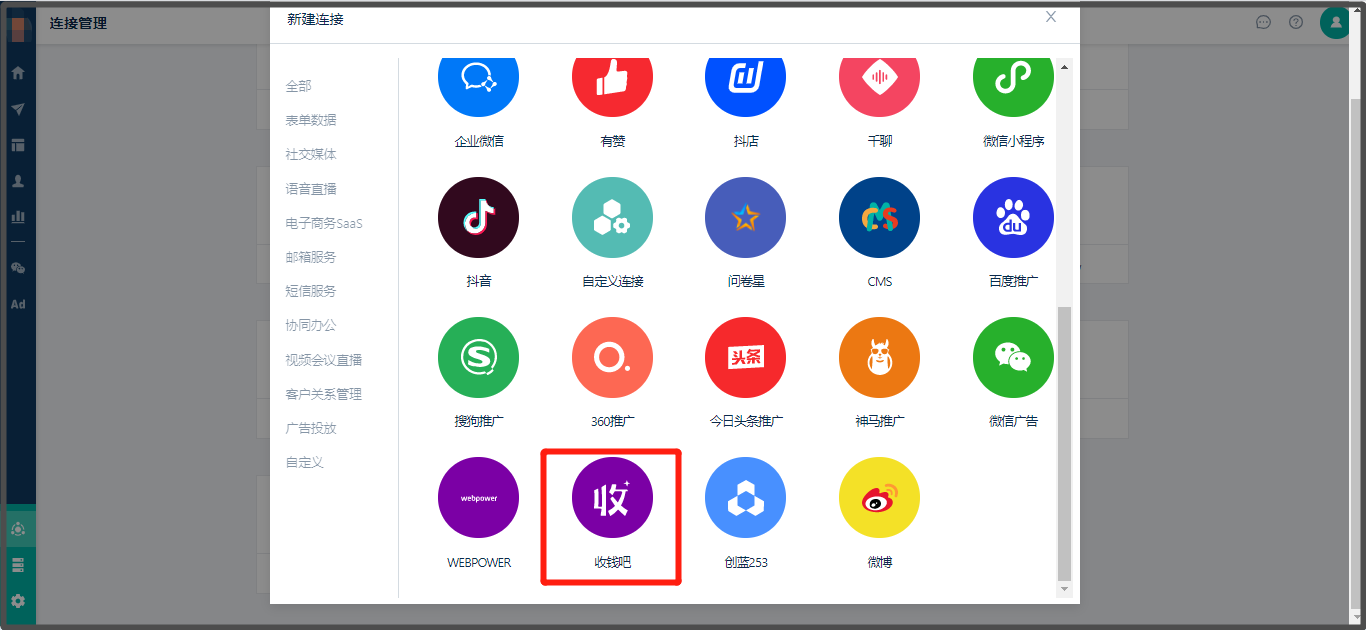The width and height of the screenshot is (1366, 630).
Task: Open the Ad item in left sidebar
Action: (x=17, y=304)
